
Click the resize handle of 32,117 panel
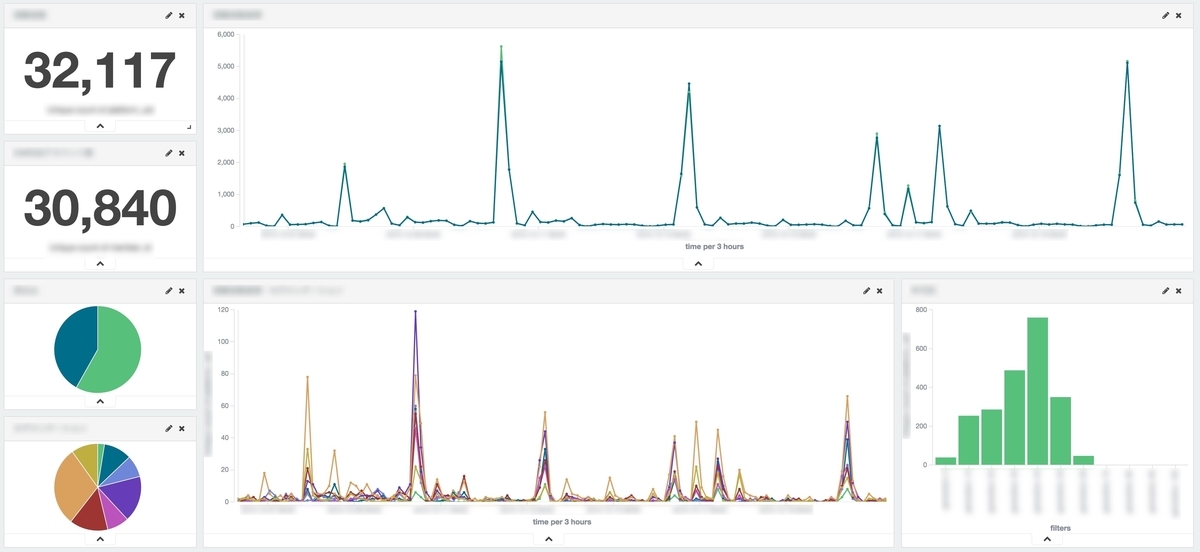pos(188,125)
